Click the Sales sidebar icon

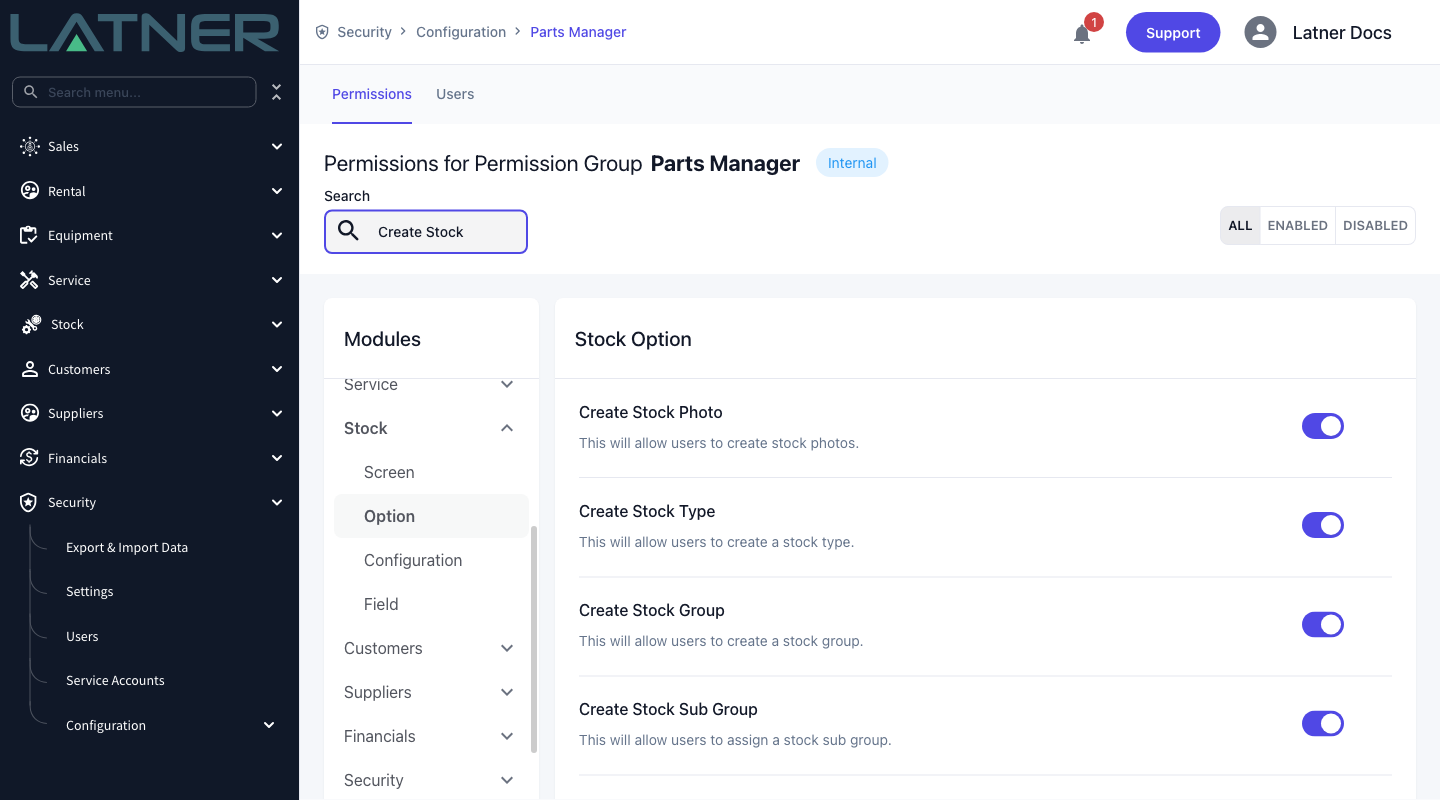tap(29, 146)
